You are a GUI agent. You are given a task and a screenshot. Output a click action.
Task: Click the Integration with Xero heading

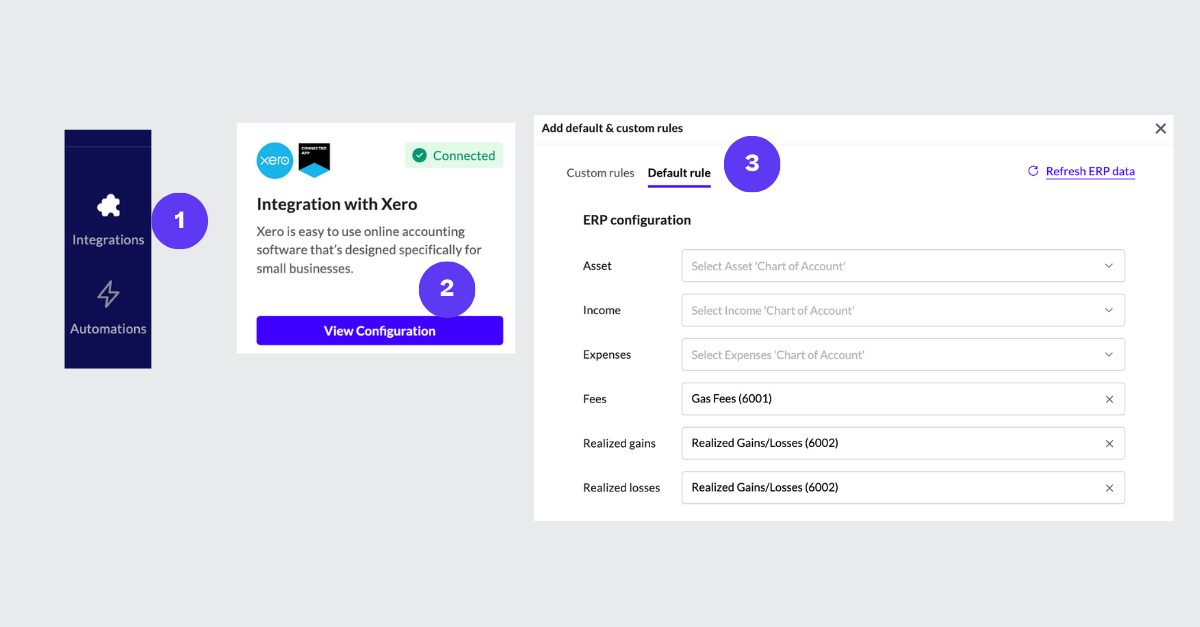[x=337, y=204]
